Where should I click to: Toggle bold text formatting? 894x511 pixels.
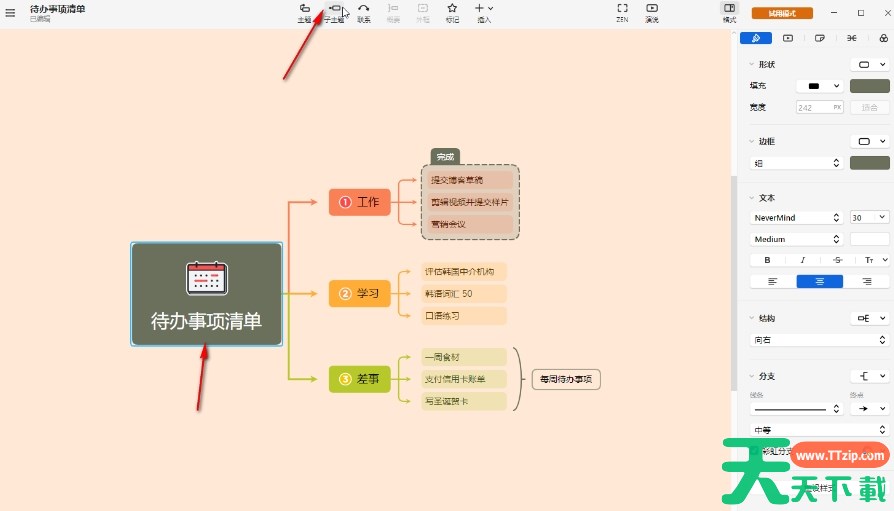point(767,260)
